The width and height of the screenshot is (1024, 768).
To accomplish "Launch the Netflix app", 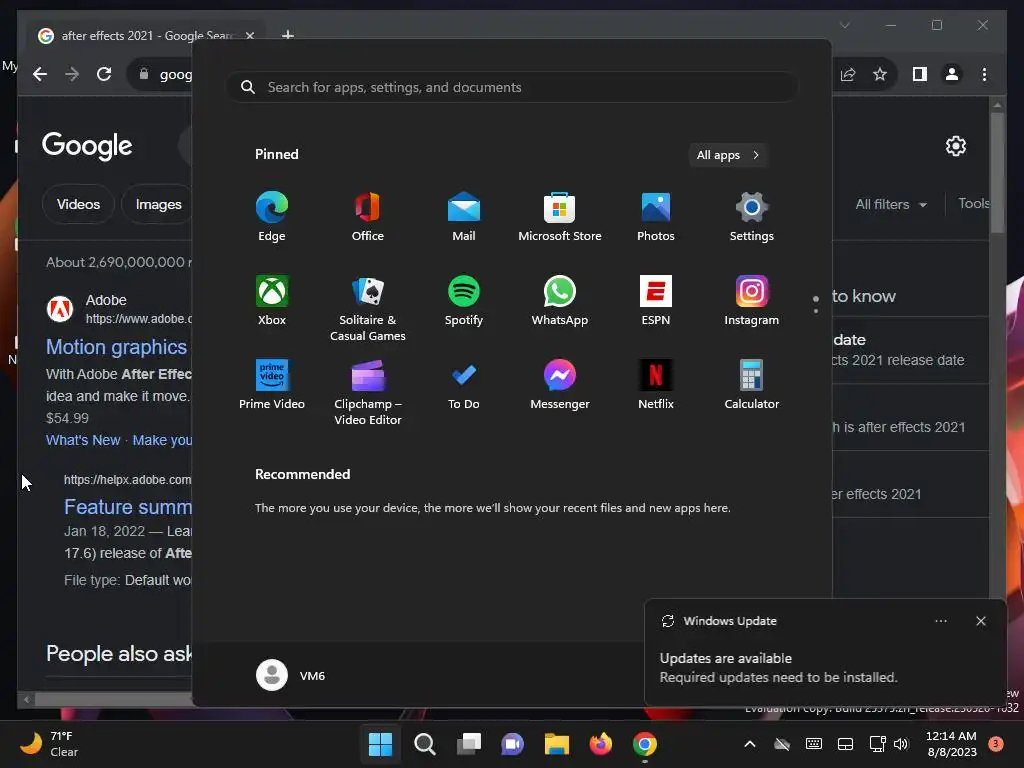I will pyautogui.click(x=656, y=385).
